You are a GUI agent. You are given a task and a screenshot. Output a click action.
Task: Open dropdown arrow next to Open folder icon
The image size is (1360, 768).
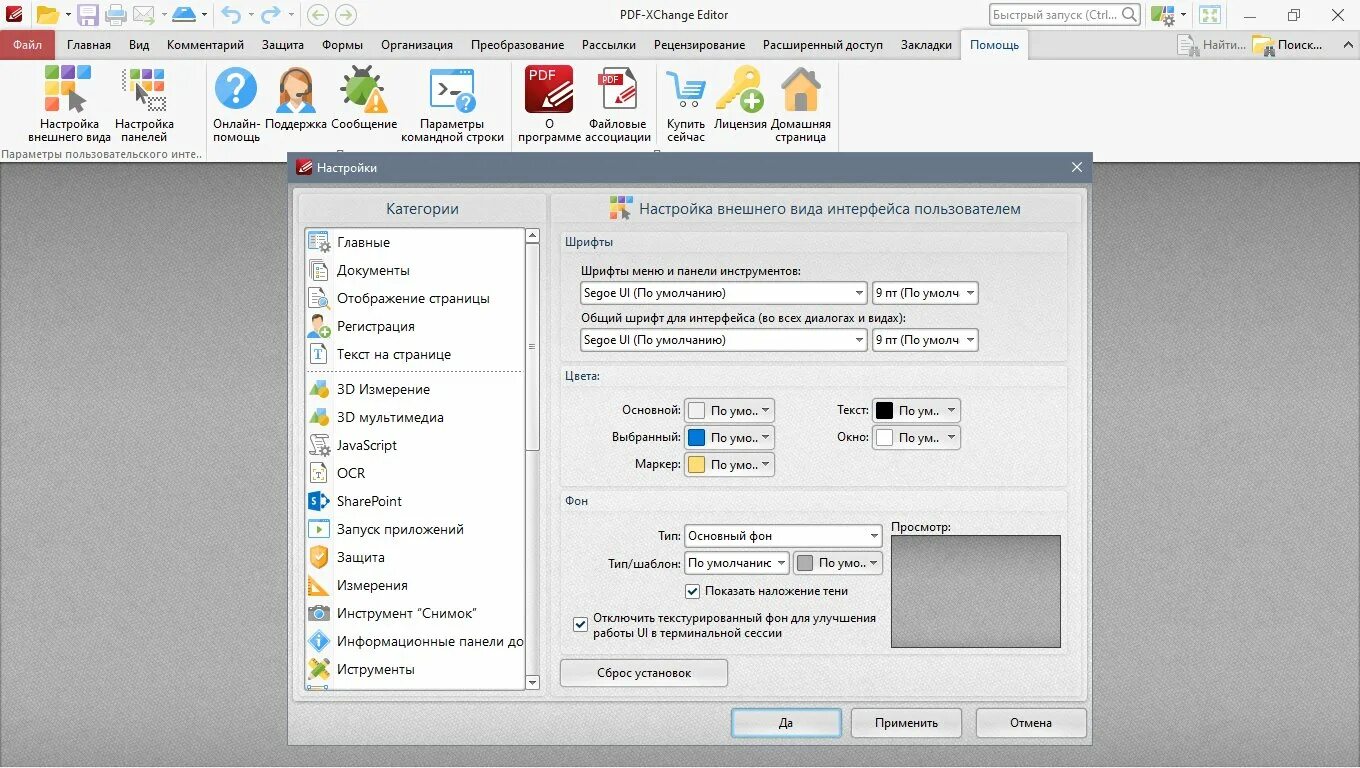click(68, 15)
